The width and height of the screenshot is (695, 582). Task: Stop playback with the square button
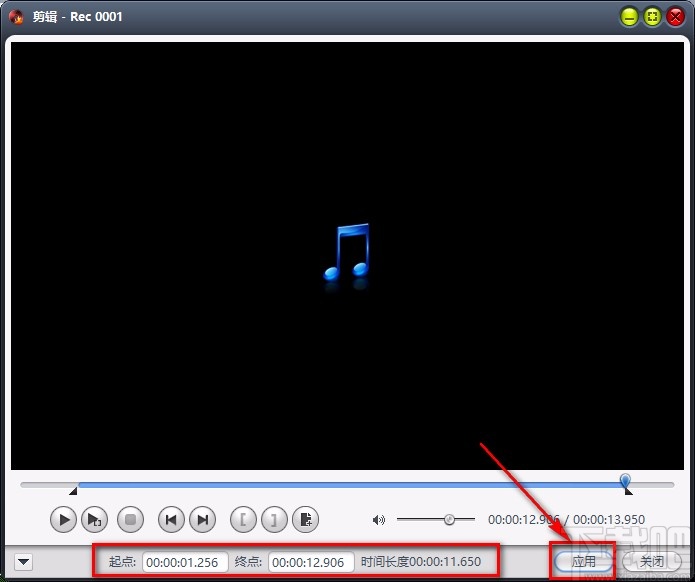[x=130, y=520]
